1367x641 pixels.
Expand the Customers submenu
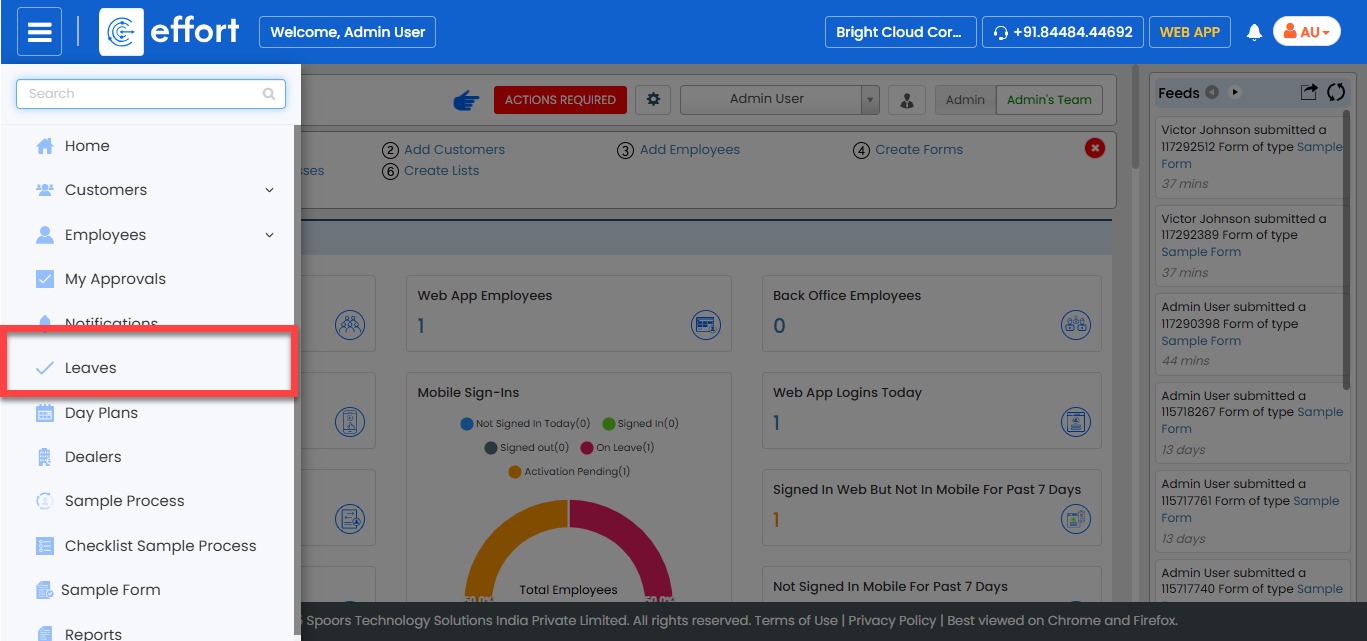(x=269, y=190)
